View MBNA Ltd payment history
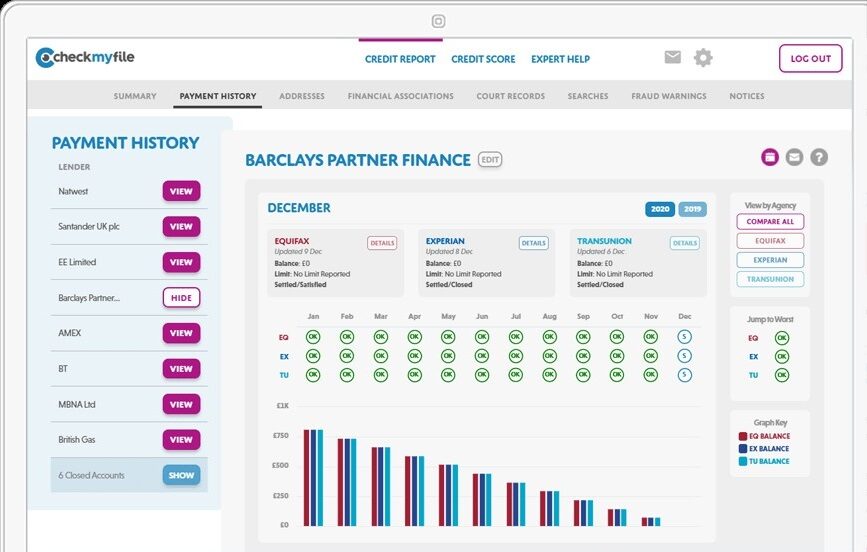The width and height of the screenshot is (867, 552). (x=181, y=404)
